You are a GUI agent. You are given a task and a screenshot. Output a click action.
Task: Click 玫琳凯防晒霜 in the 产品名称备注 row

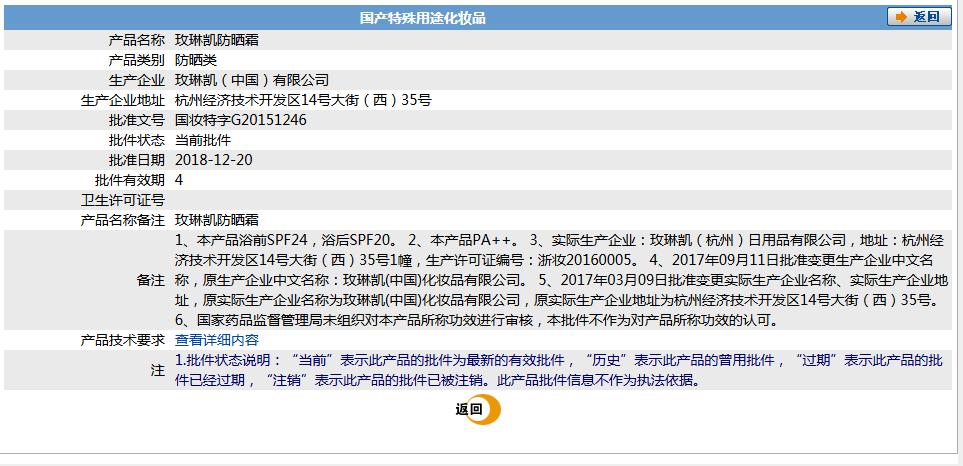tap(217, 220)
